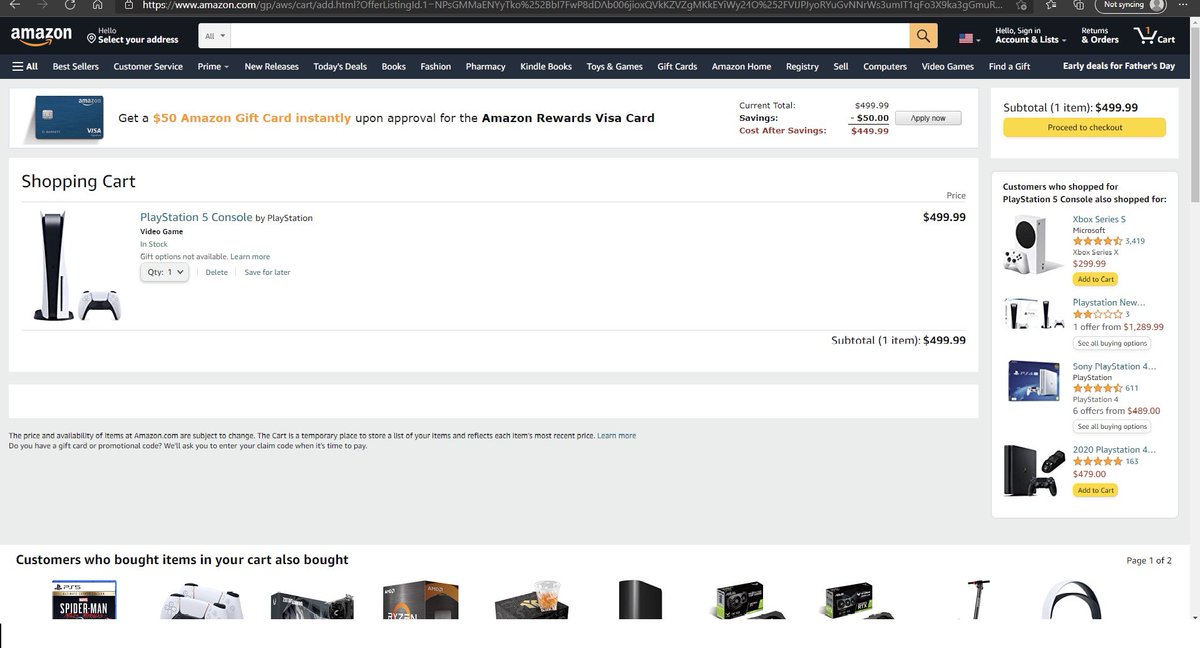1200x648 pixels.
Task: Add 2020 Playstation 4 to cart
Action: pyautogui.click(x=1095, y=490)
